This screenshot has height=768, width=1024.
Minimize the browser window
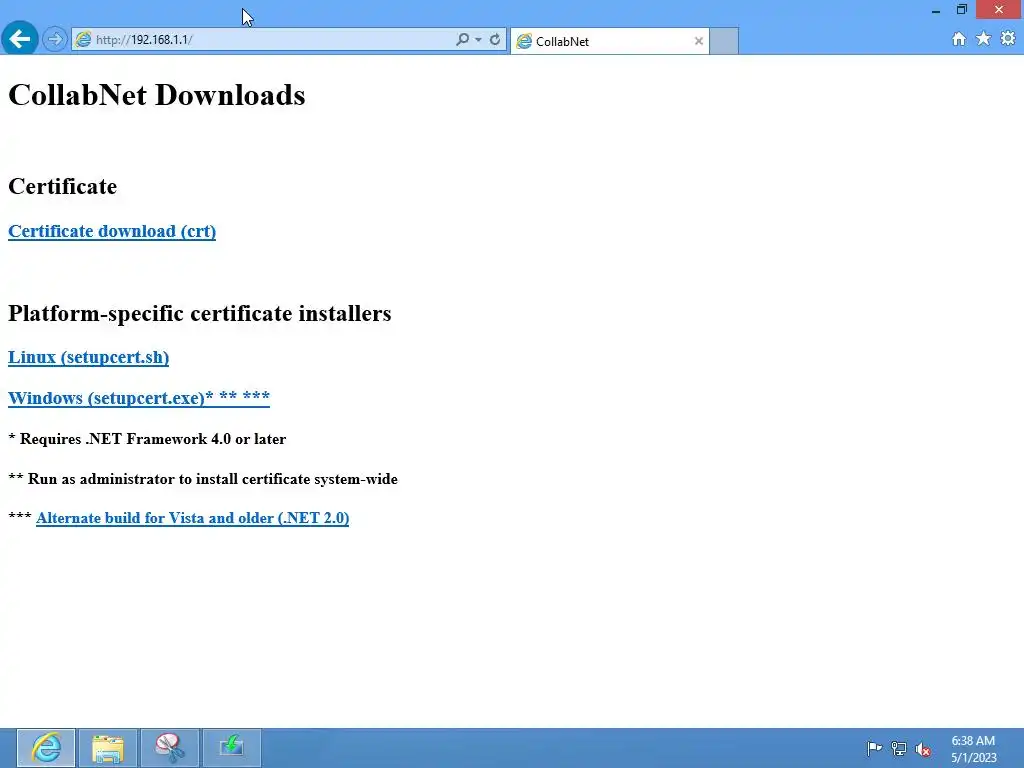coord(936,10)
